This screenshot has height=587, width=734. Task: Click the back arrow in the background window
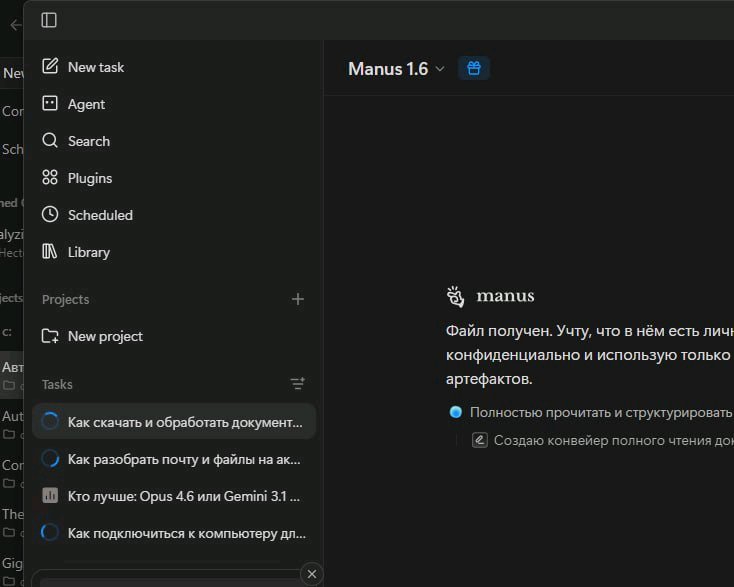click(x=15, y=25)
